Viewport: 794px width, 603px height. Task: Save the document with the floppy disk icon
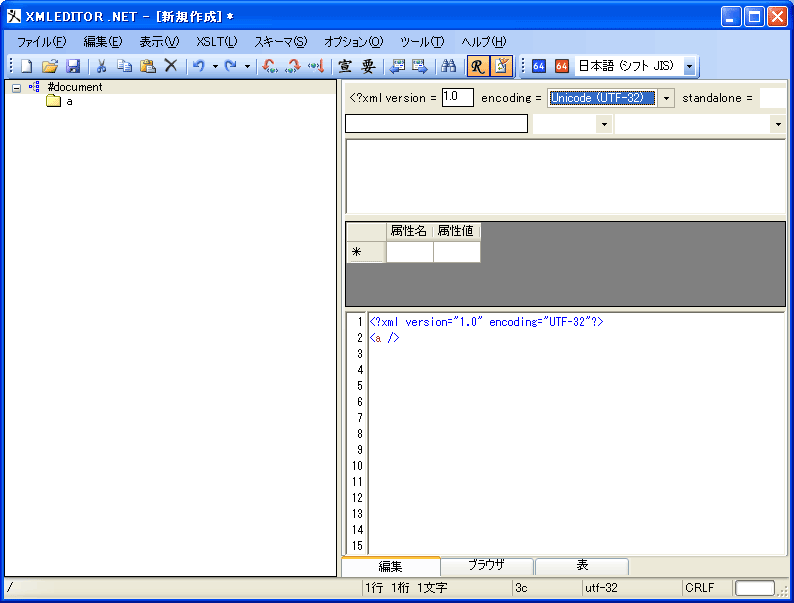coord(73,66)
